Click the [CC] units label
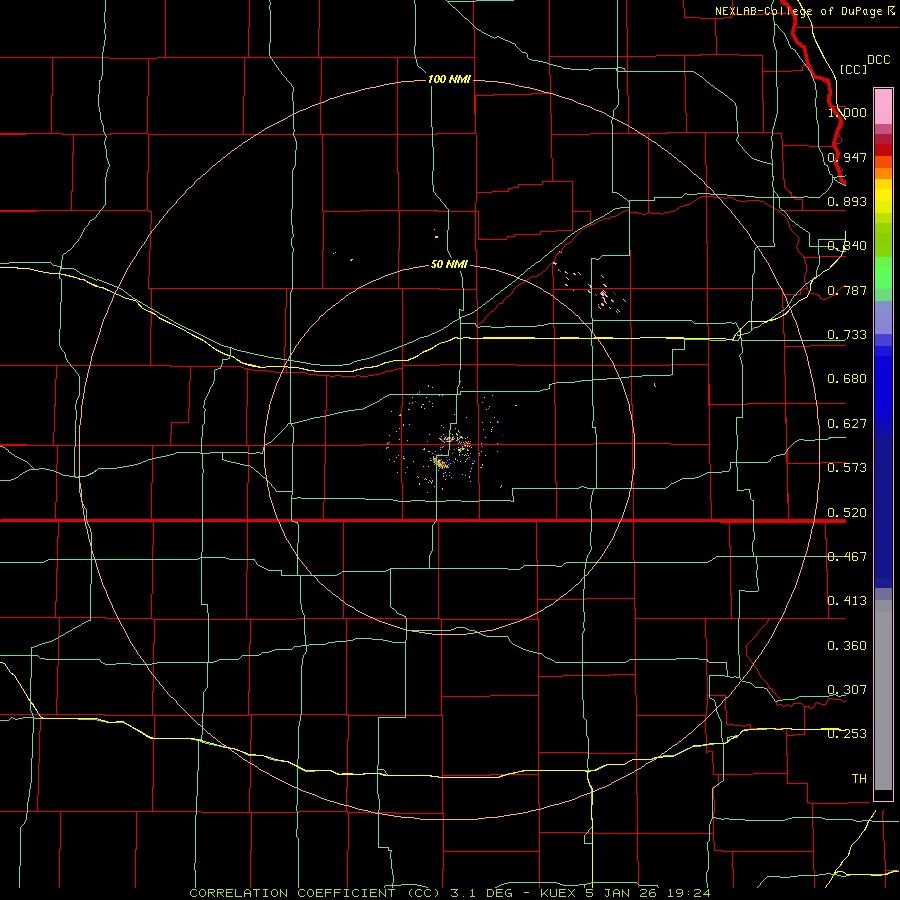 [x=853, y=69]
